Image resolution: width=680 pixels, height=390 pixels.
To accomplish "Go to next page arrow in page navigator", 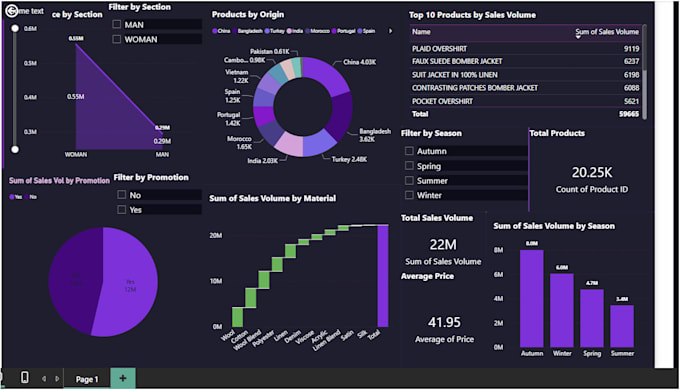I will [57, 379].
